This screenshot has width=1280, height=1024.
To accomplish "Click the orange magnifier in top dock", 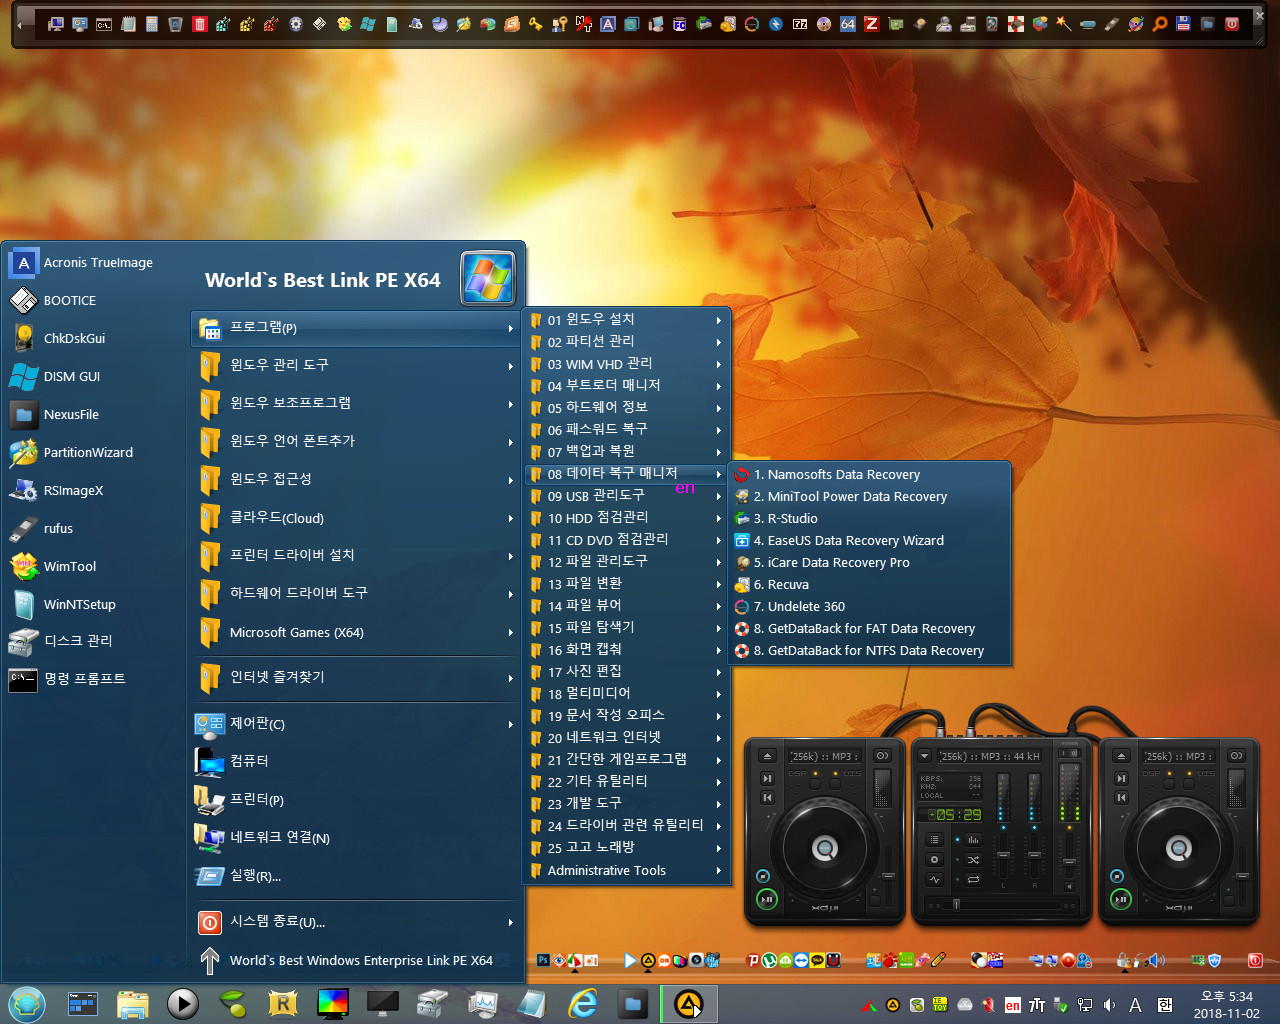I will [x=1160, y=23].
